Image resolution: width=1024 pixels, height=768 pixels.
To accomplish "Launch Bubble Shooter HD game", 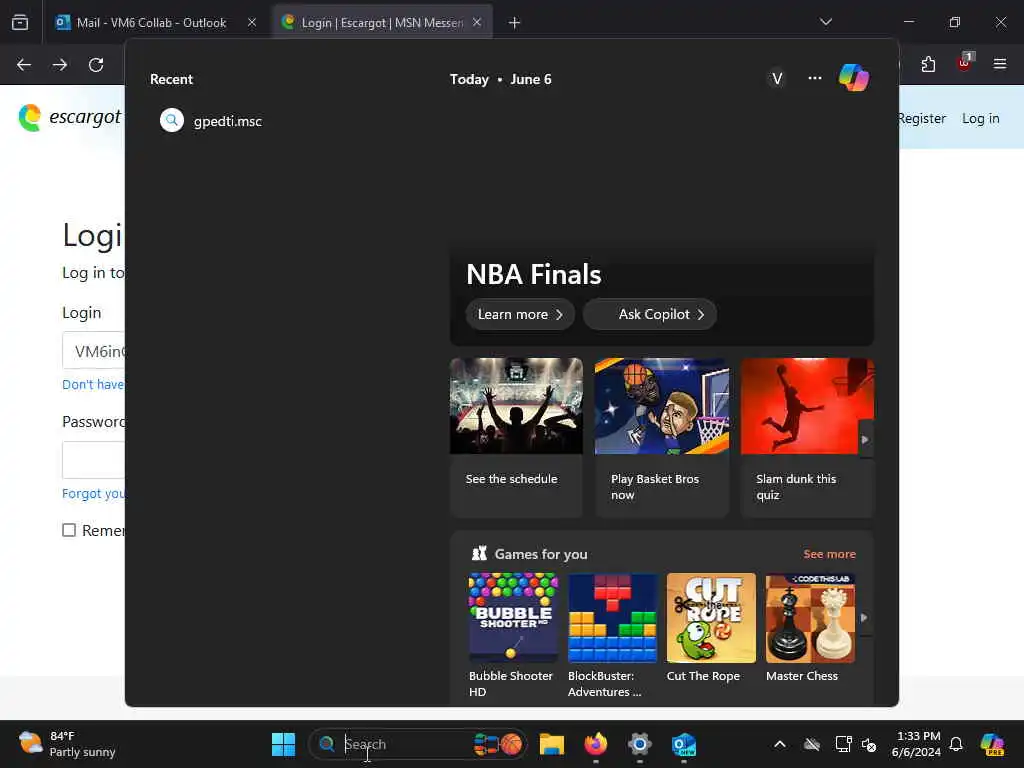I will (x=513, y=635).
